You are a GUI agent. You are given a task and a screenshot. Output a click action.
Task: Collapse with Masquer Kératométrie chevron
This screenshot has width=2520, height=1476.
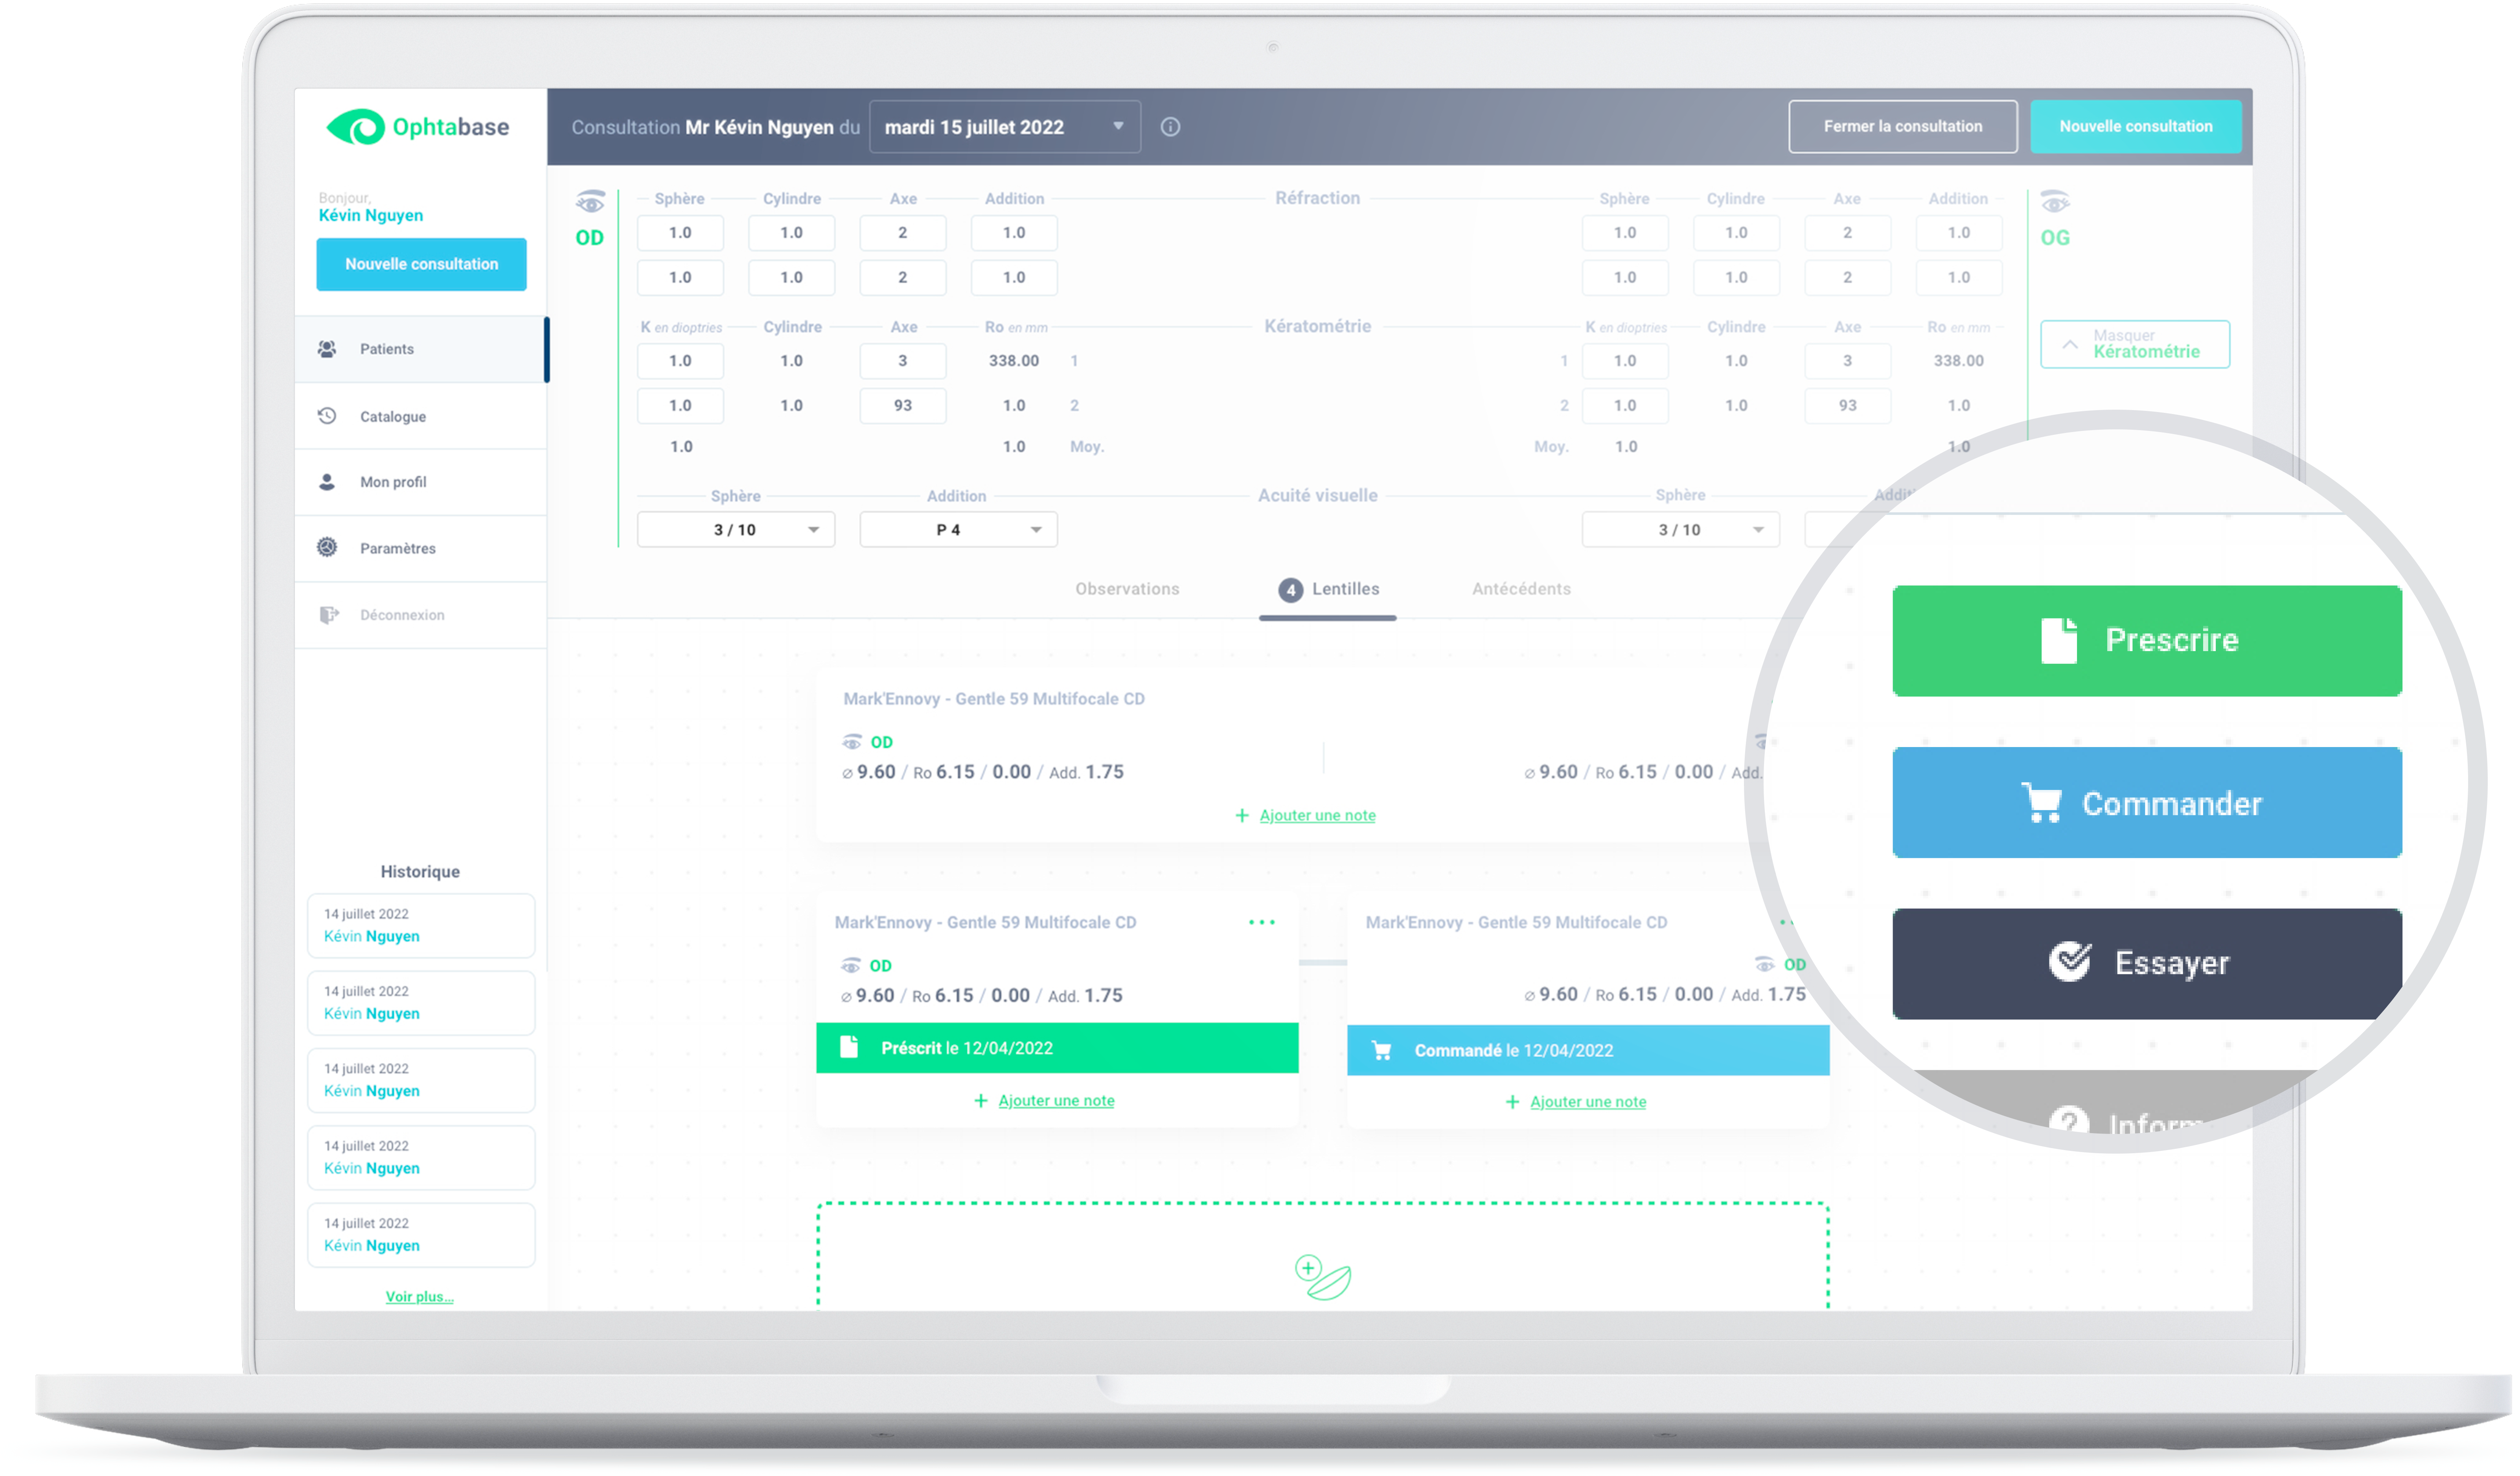2070,344
